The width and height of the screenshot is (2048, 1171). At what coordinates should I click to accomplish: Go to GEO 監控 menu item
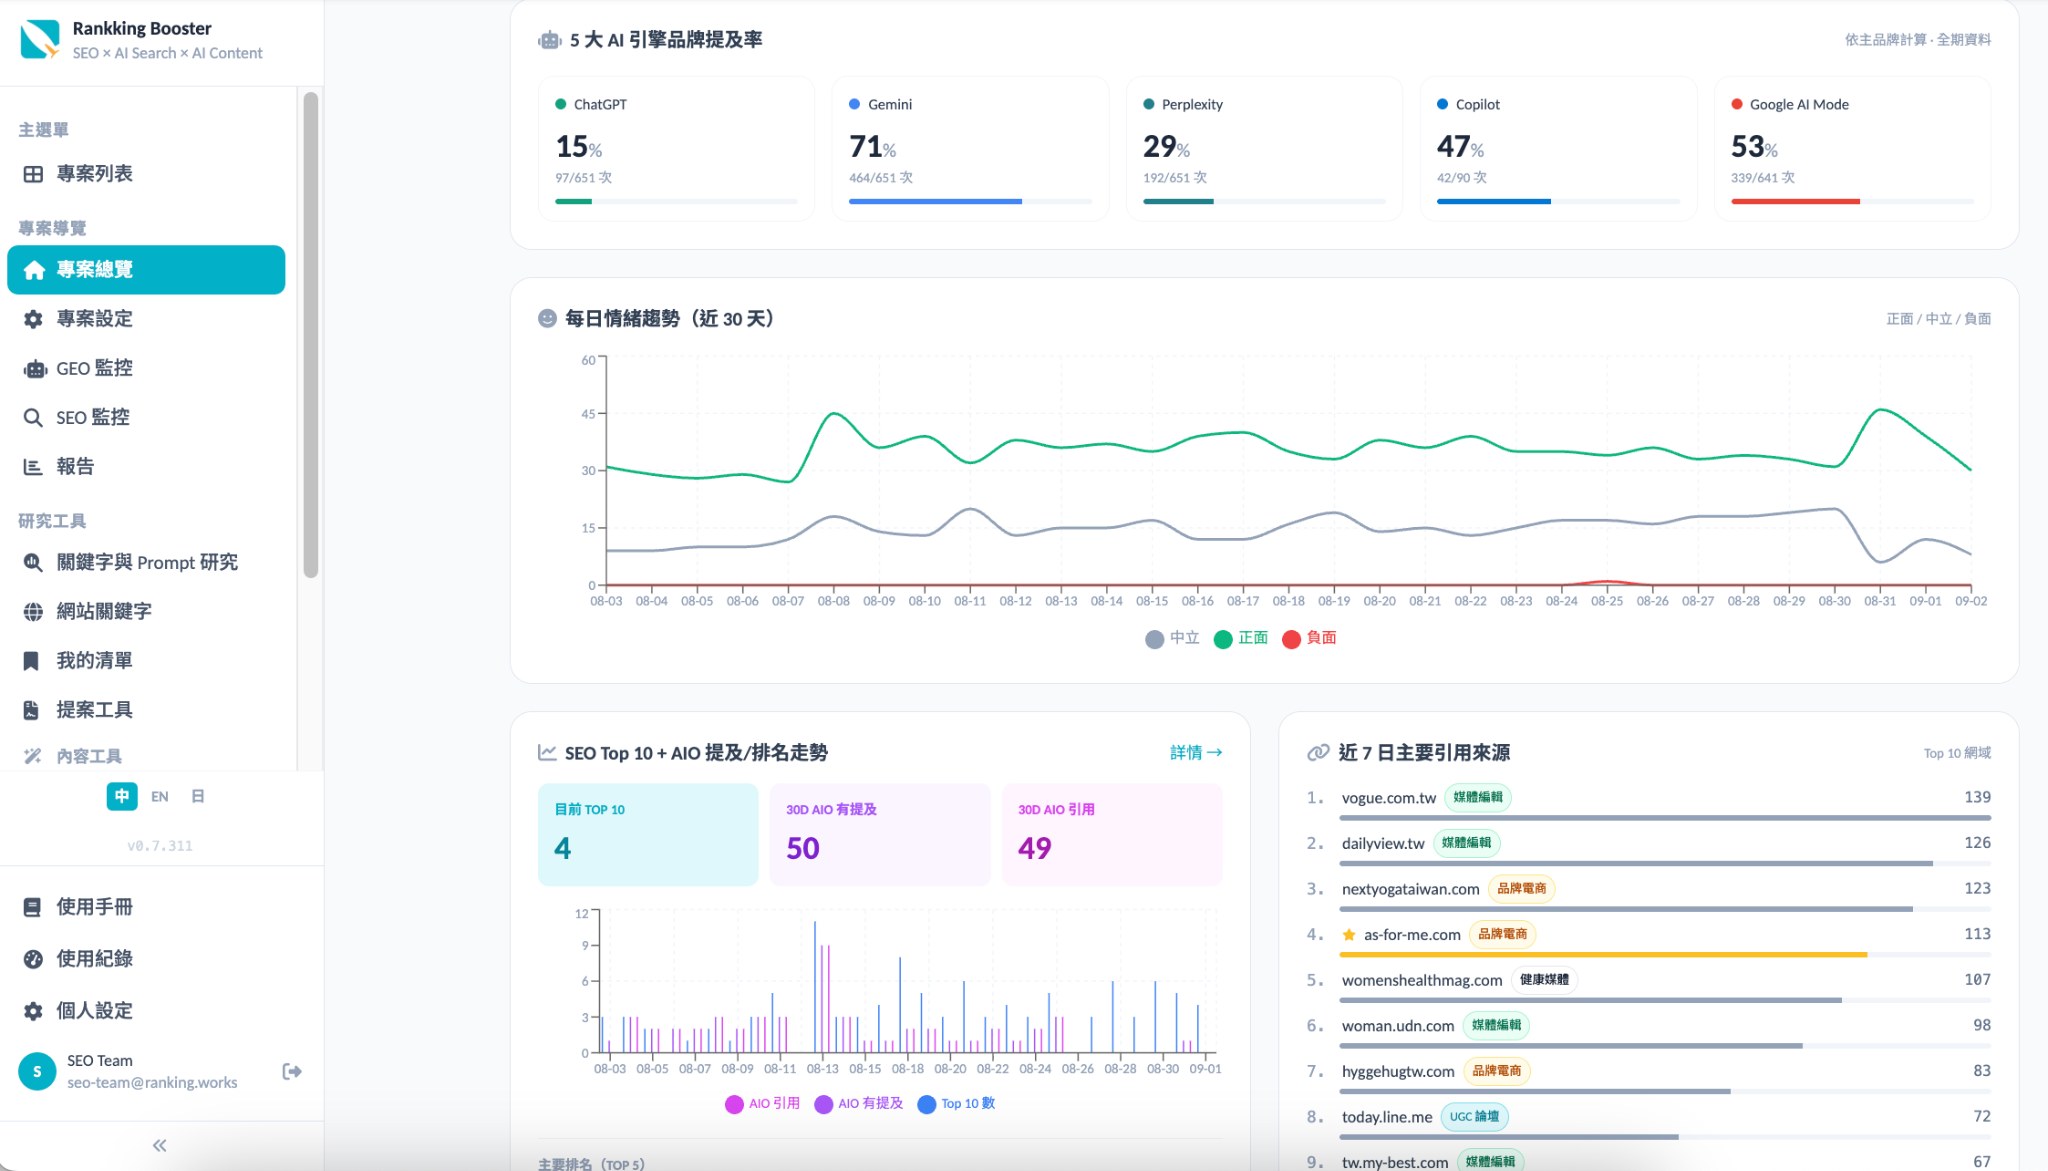[146, 369]
